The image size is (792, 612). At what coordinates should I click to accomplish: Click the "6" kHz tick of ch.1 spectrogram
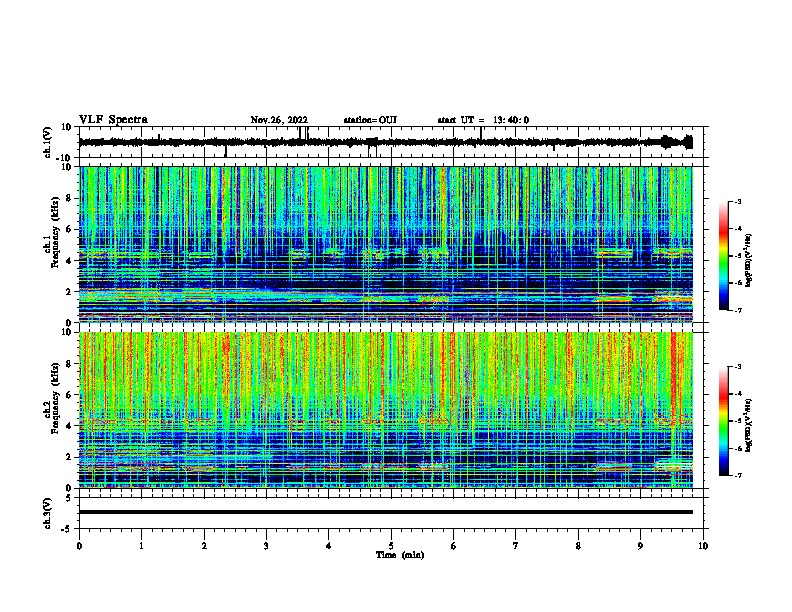(x=69, y=229)
